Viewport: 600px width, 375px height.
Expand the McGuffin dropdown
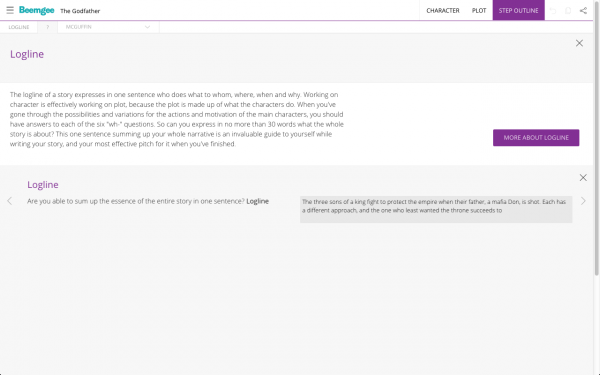[x=108, y=27]
